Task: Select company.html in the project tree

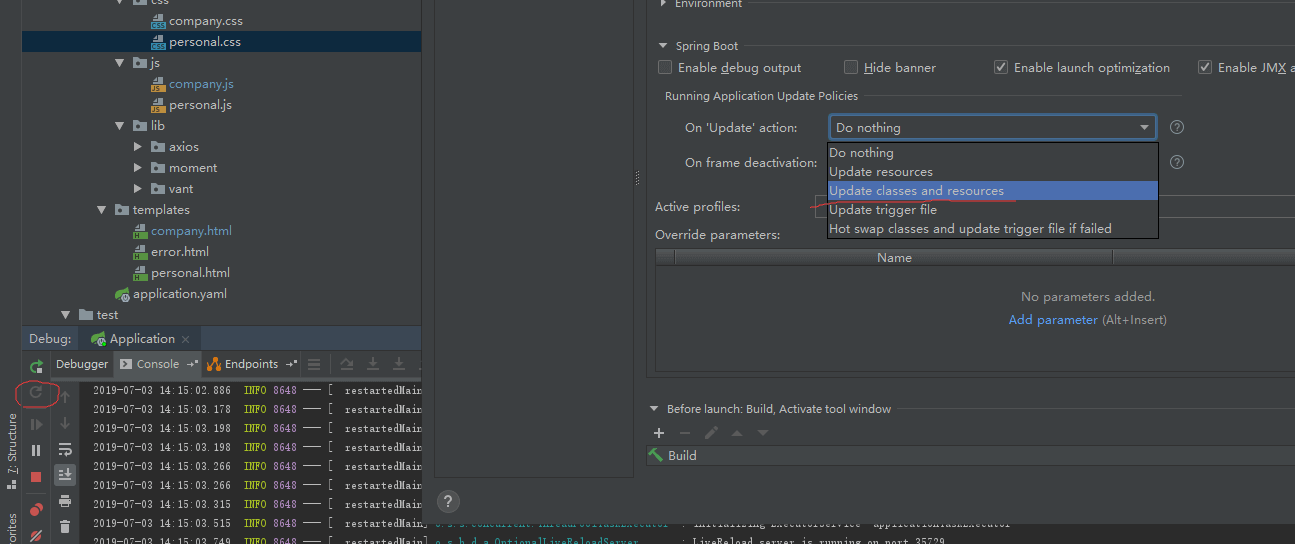Action: (x=191, y=231)
